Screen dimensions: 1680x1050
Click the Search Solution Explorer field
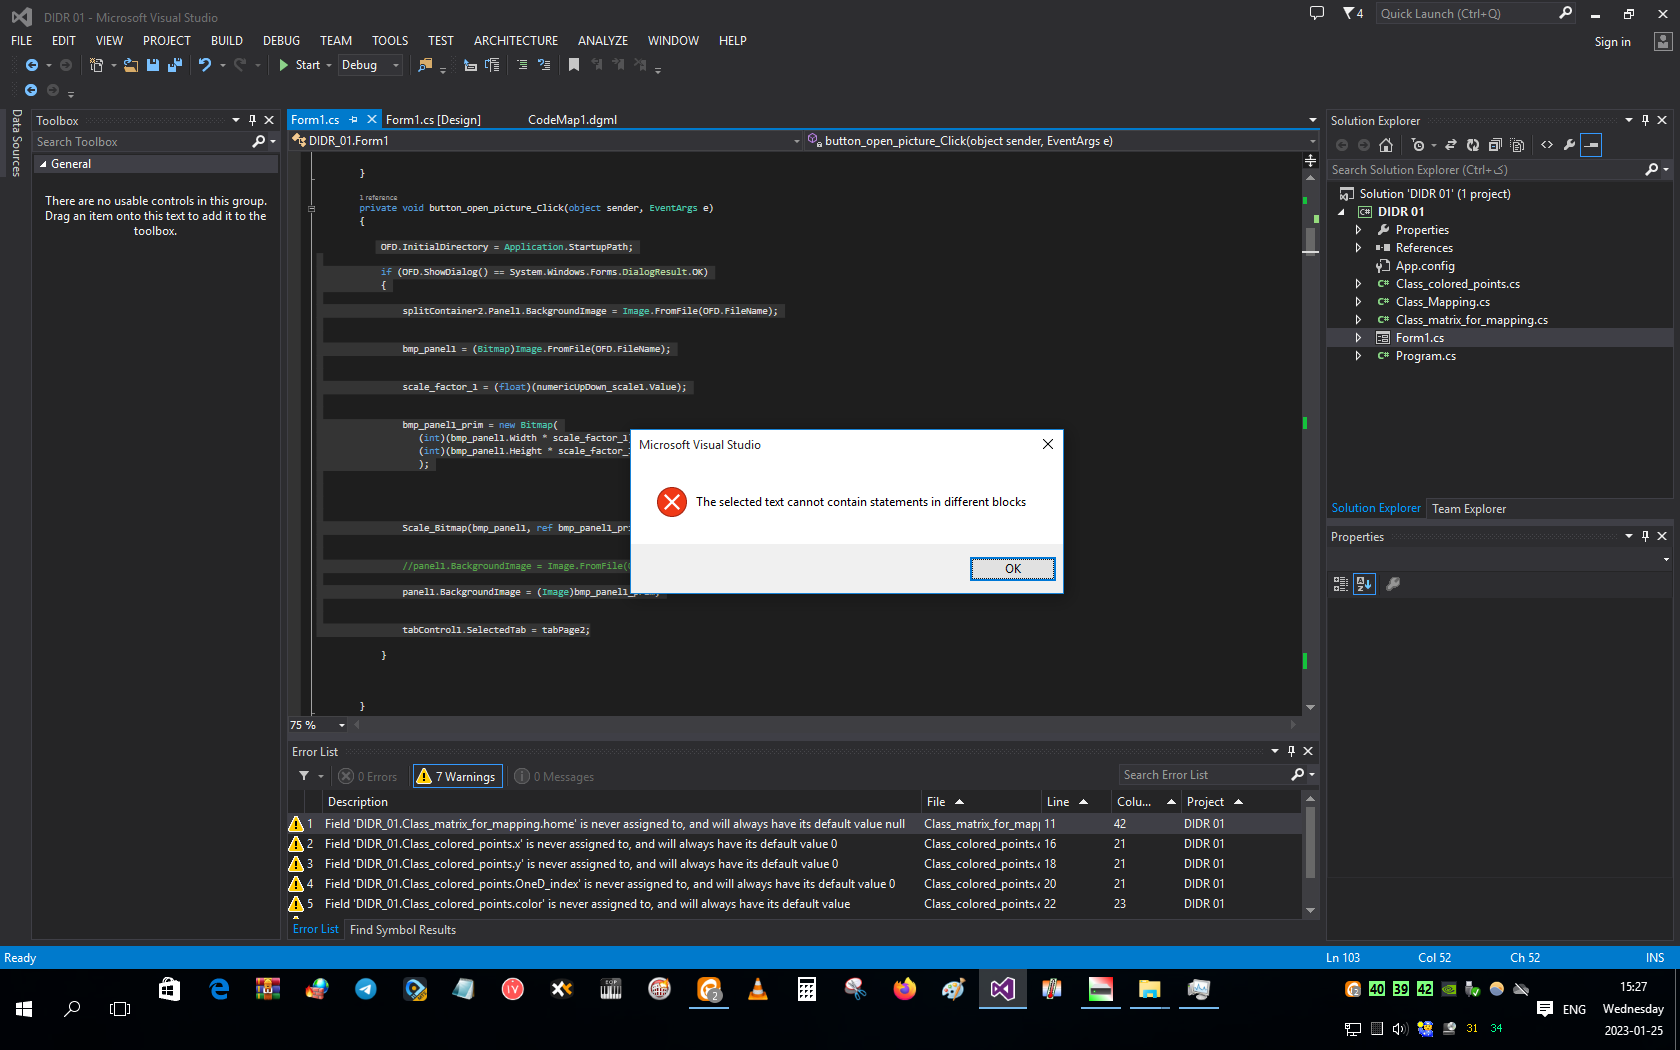(x=1487, y=170)
